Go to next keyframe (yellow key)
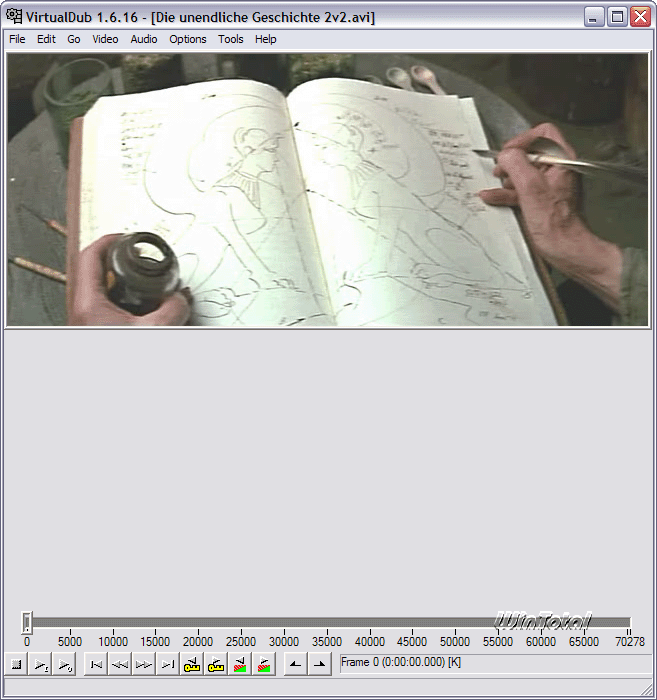Image resolution: width=657 pixels, height=700 pixels. click(x=216, y=664)
